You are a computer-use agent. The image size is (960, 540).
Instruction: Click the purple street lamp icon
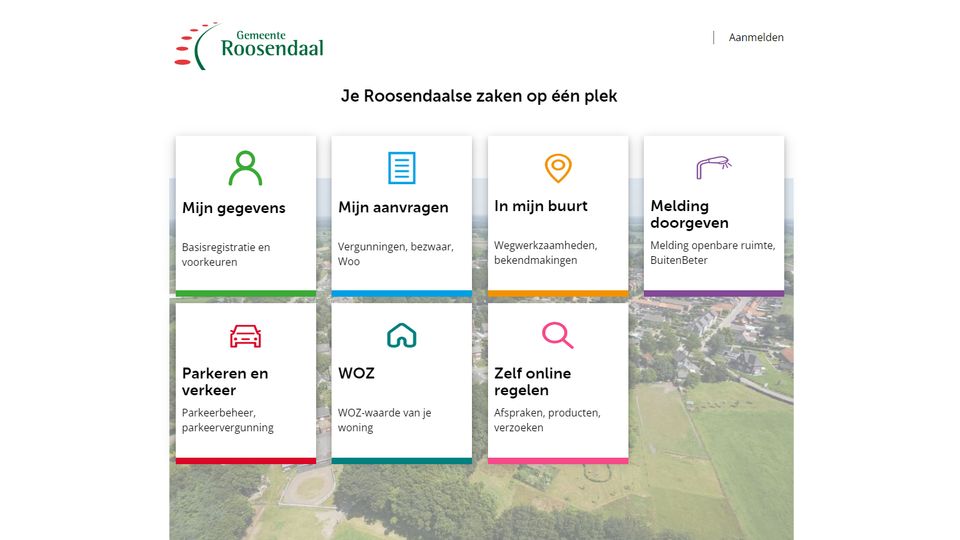tap(713, 166)
